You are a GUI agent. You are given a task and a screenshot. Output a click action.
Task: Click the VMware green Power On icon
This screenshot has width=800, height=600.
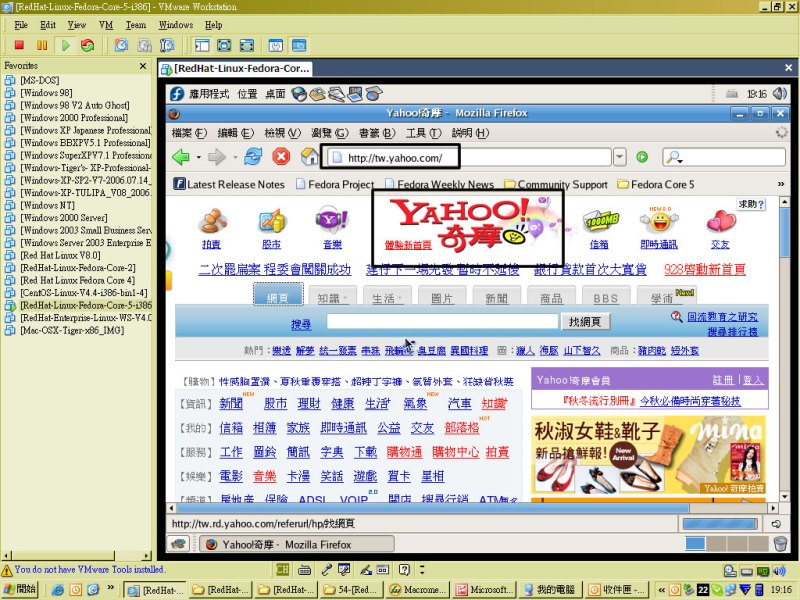65,45
